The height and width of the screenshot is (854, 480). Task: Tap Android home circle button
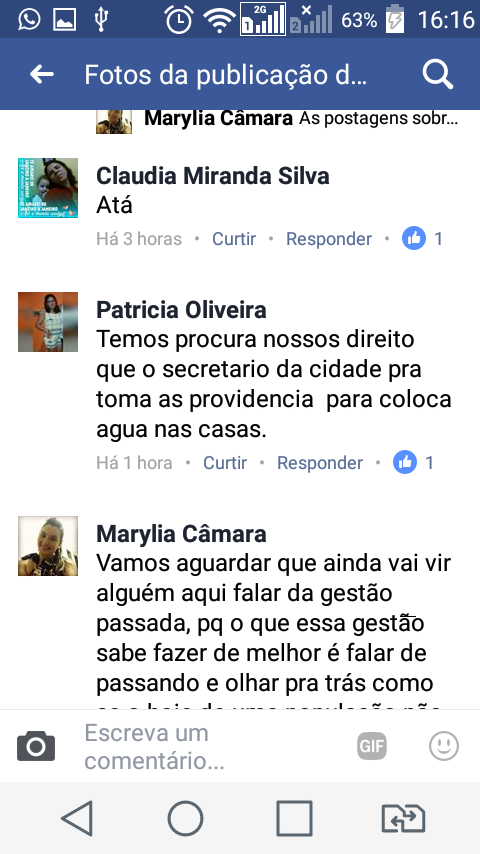point(185,818)
